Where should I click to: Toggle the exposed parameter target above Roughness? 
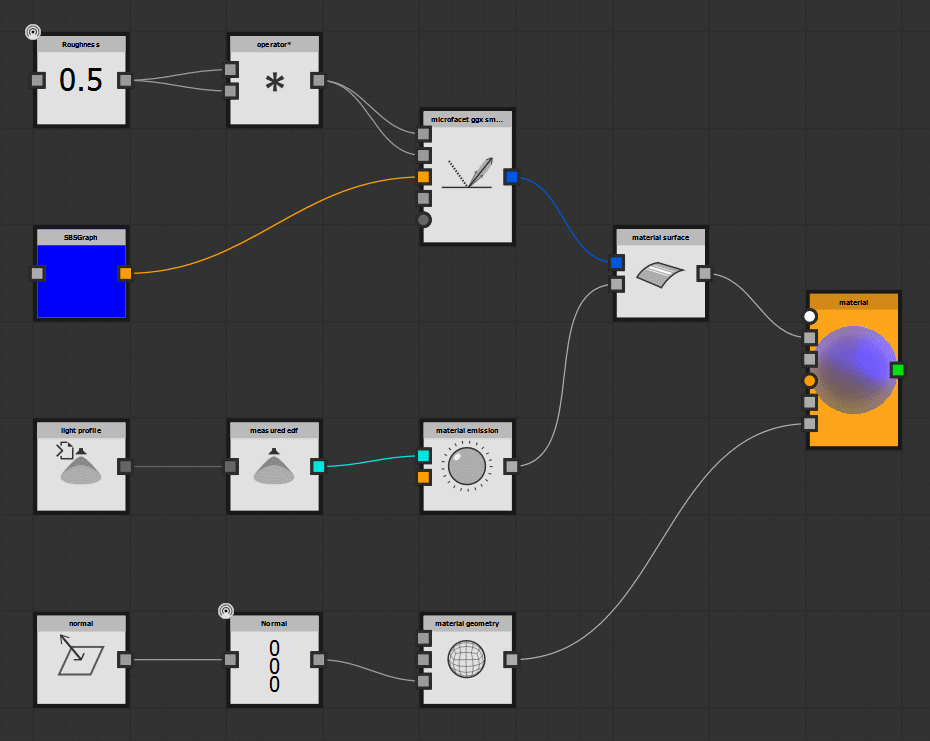pos(33,31)
